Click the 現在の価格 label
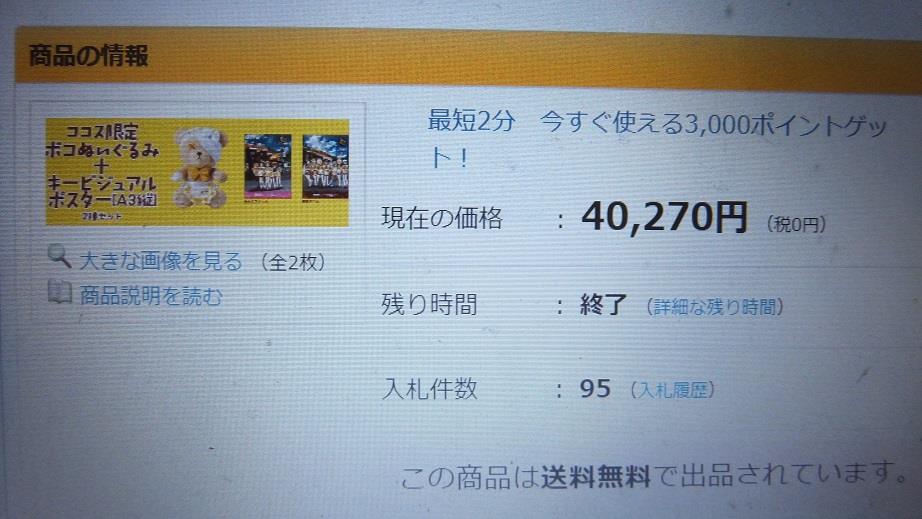This screenshot has width=922, height=519. (442, 218)
